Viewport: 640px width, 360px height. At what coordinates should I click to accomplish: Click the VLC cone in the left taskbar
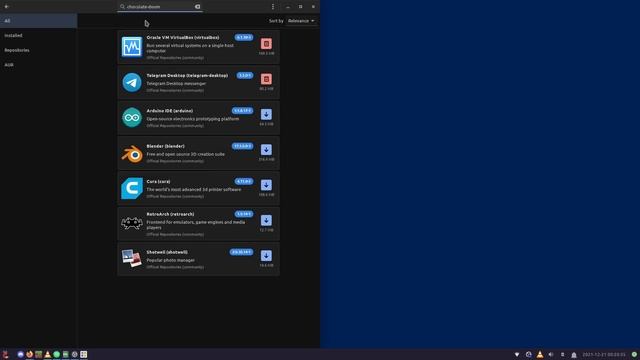coord(47,354)
